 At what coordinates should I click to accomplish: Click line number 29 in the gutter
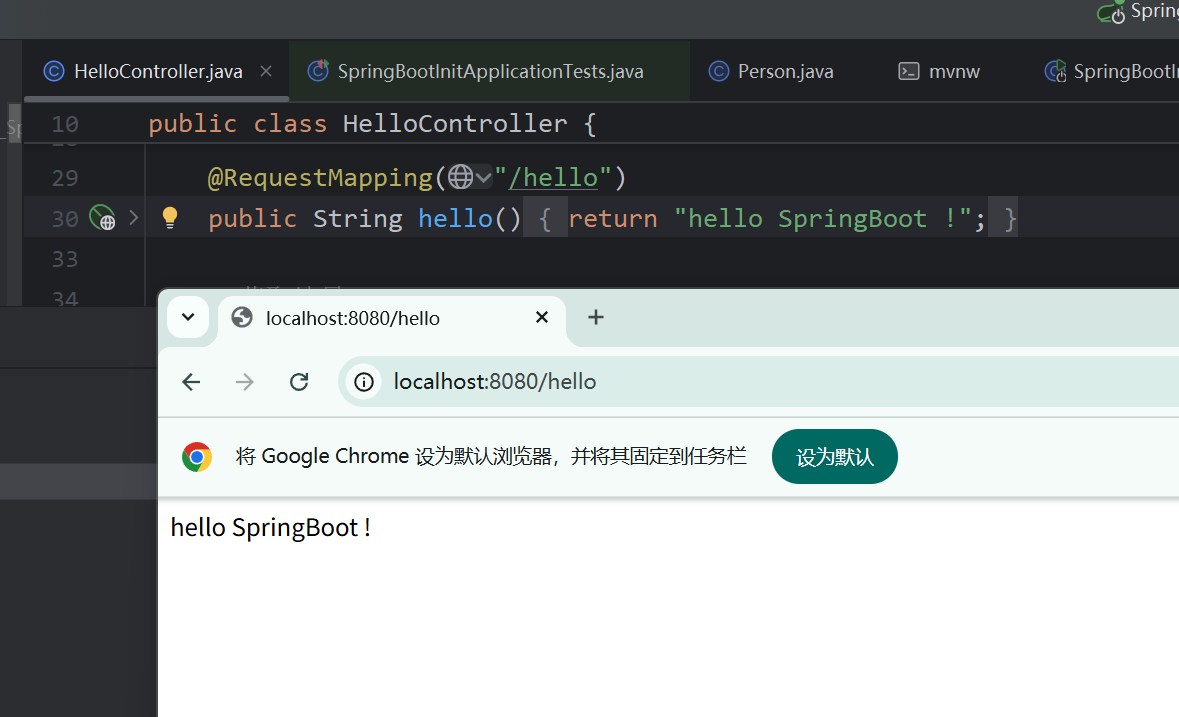[x=65, y=178]
